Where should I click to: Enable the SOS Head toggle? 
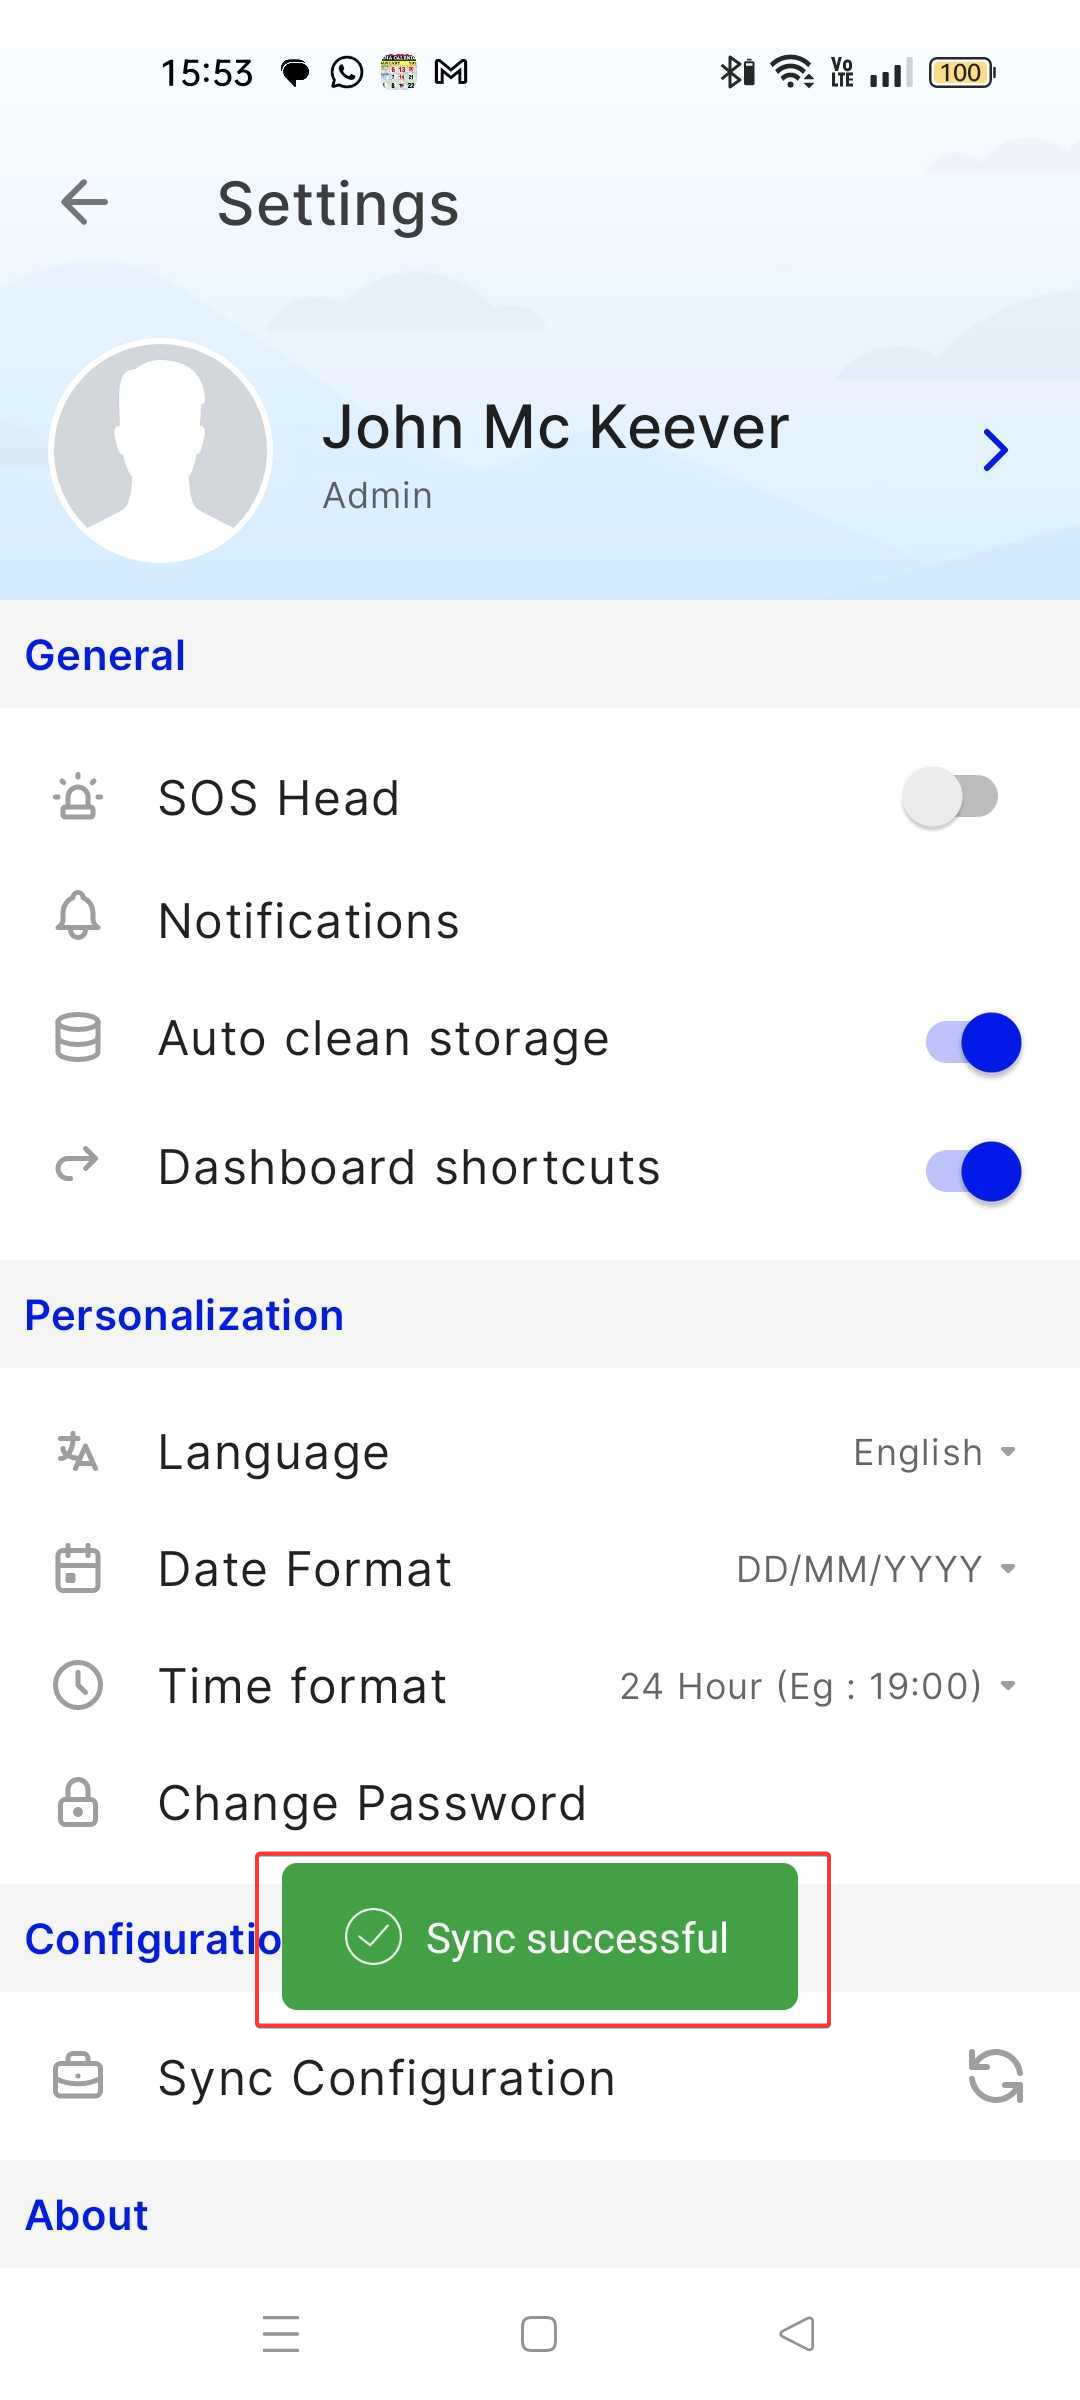[949, 798]
